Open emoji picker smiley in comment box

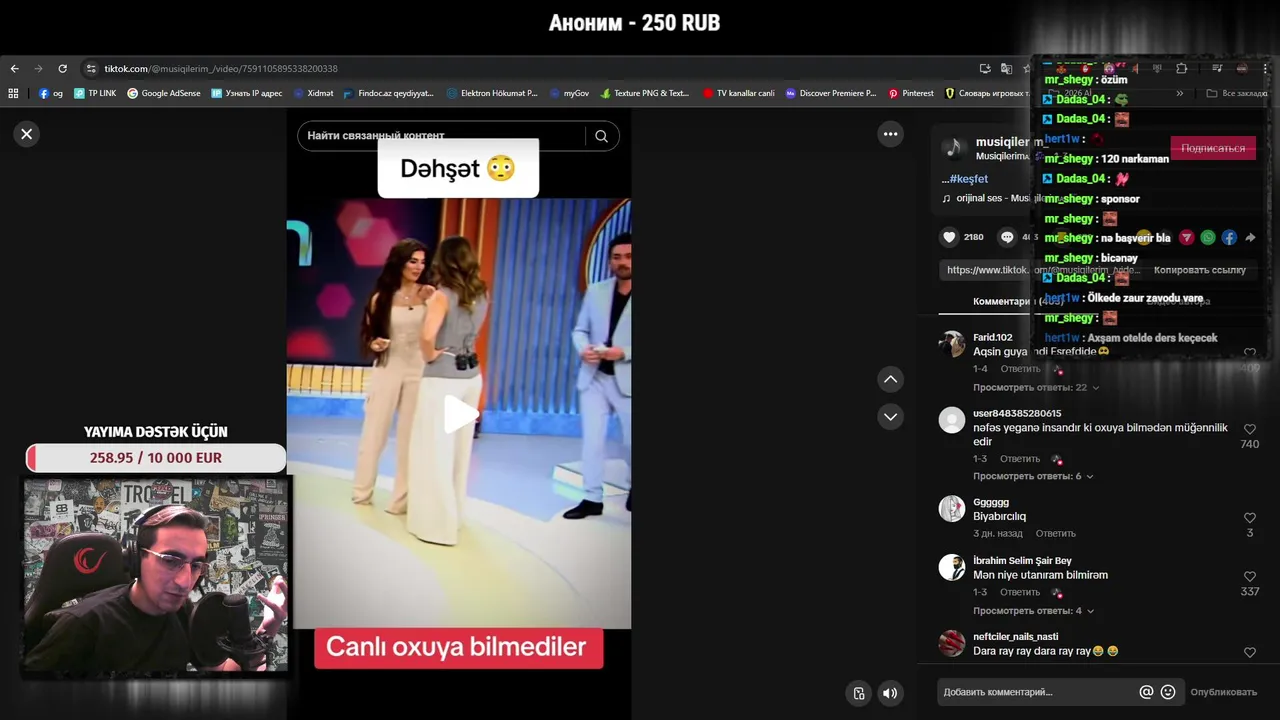pos(1167,692)
